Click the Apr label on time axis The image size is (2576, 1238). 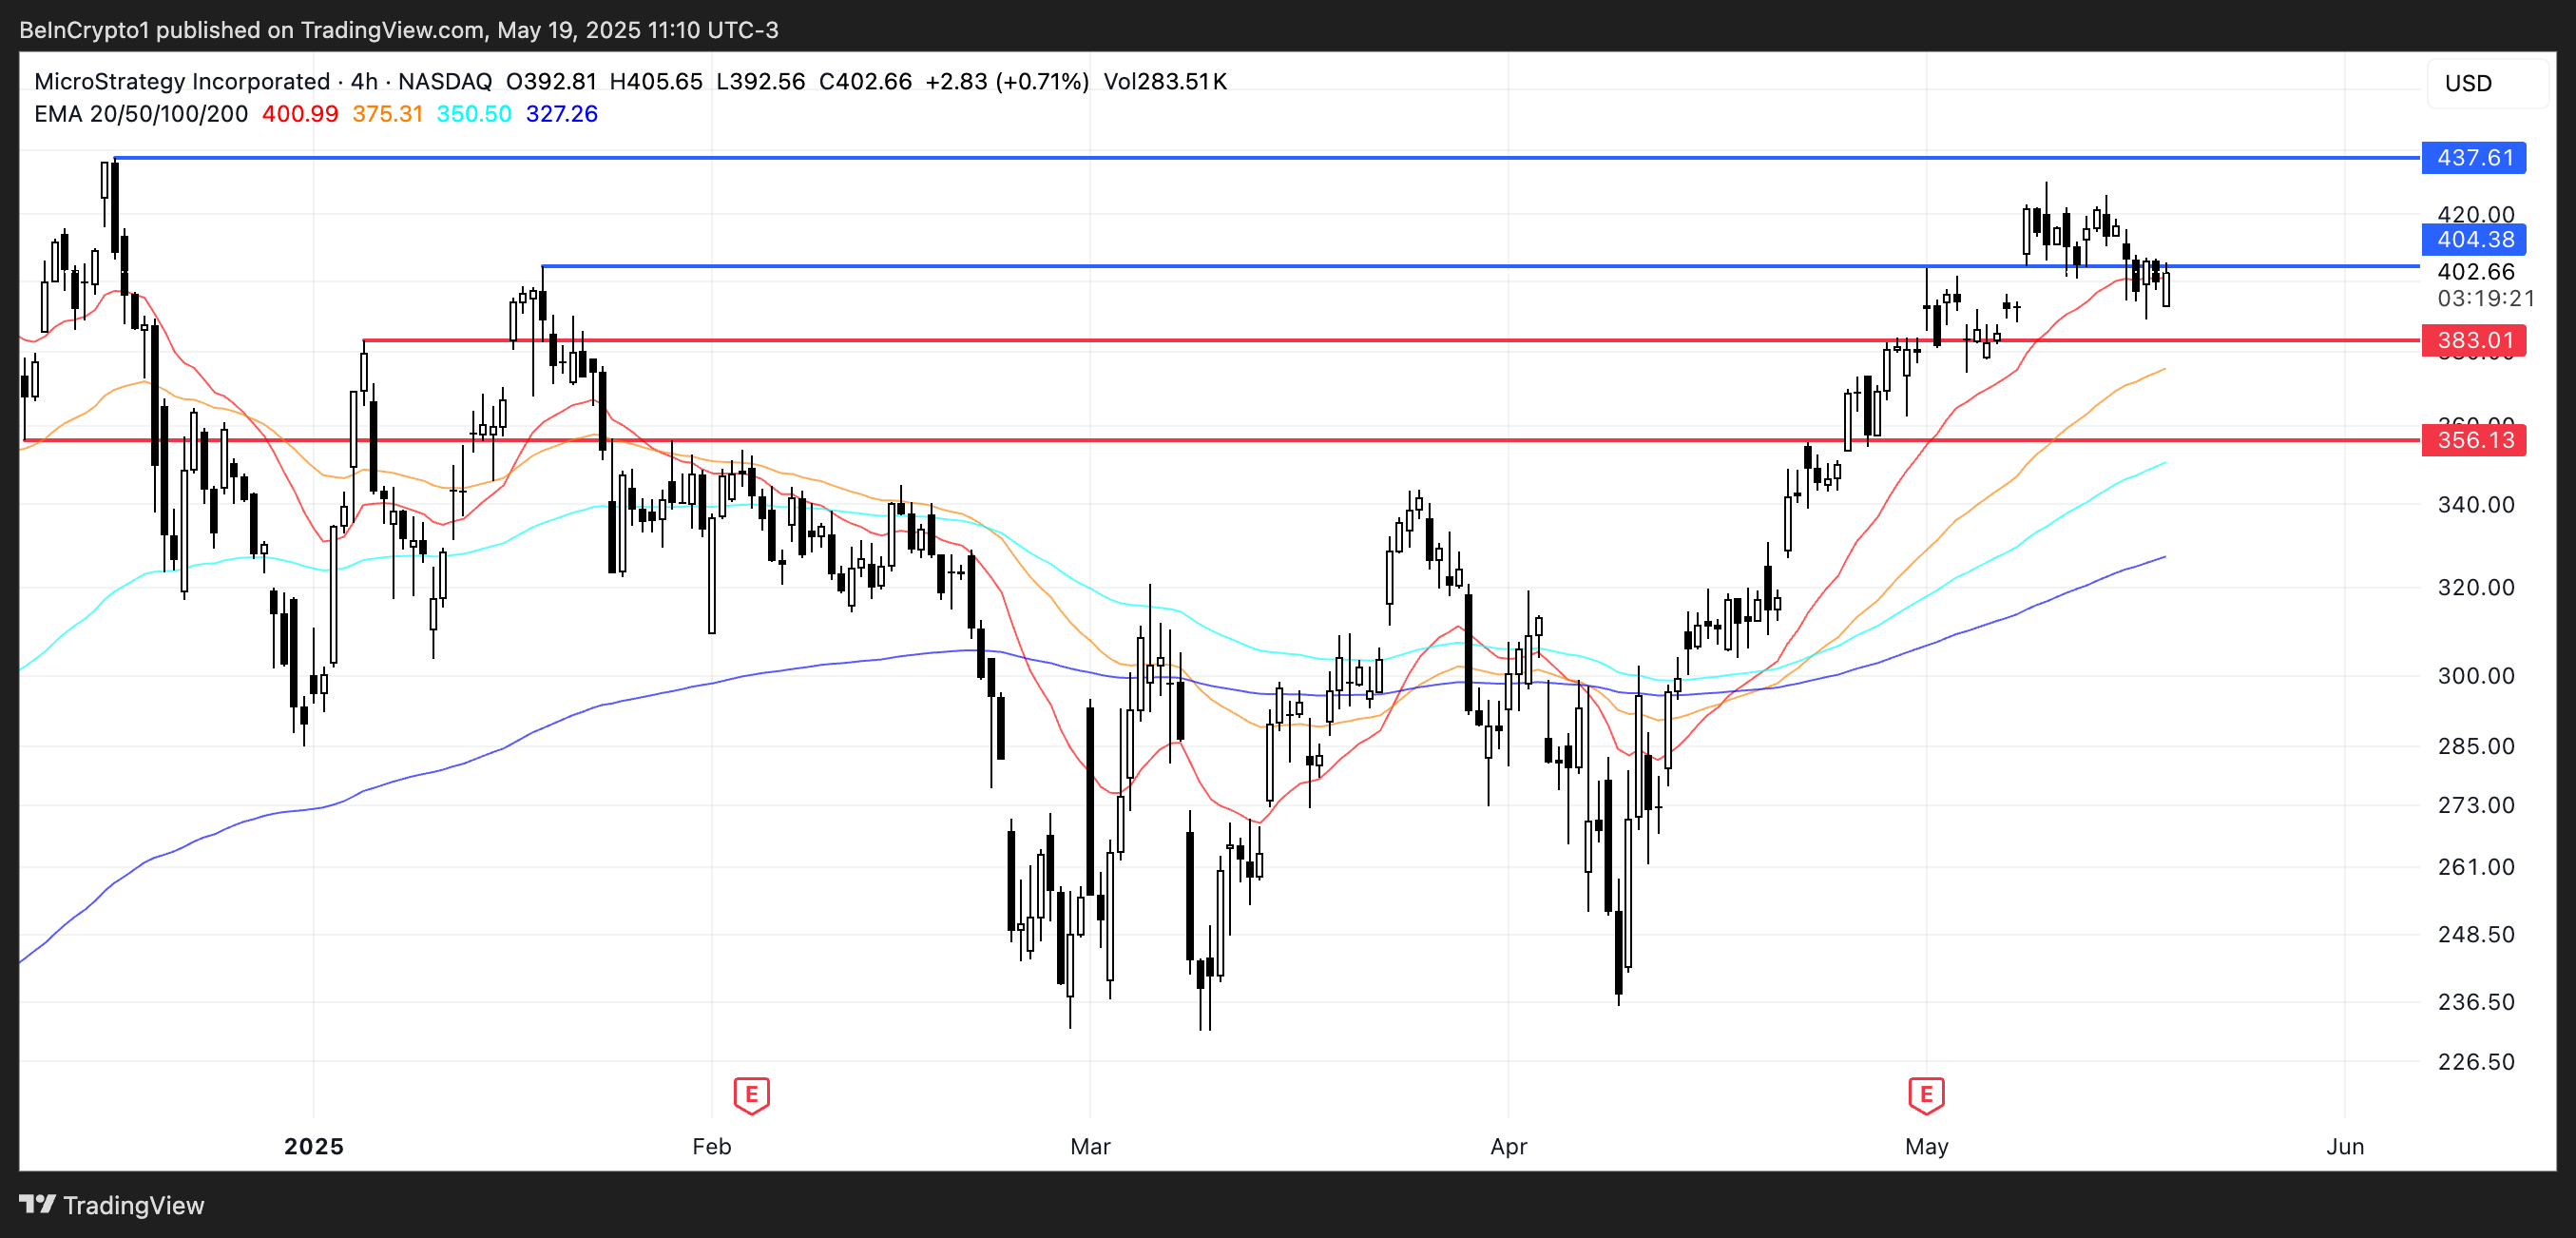point(1508,1146)
